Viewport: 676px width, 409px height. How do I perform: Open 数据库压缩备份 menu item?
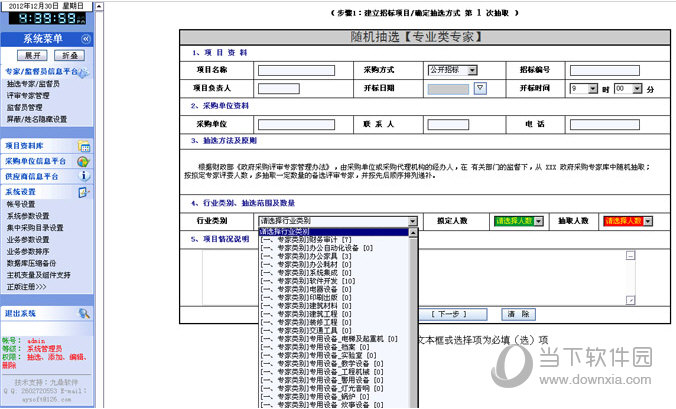(x=31, y=263)
